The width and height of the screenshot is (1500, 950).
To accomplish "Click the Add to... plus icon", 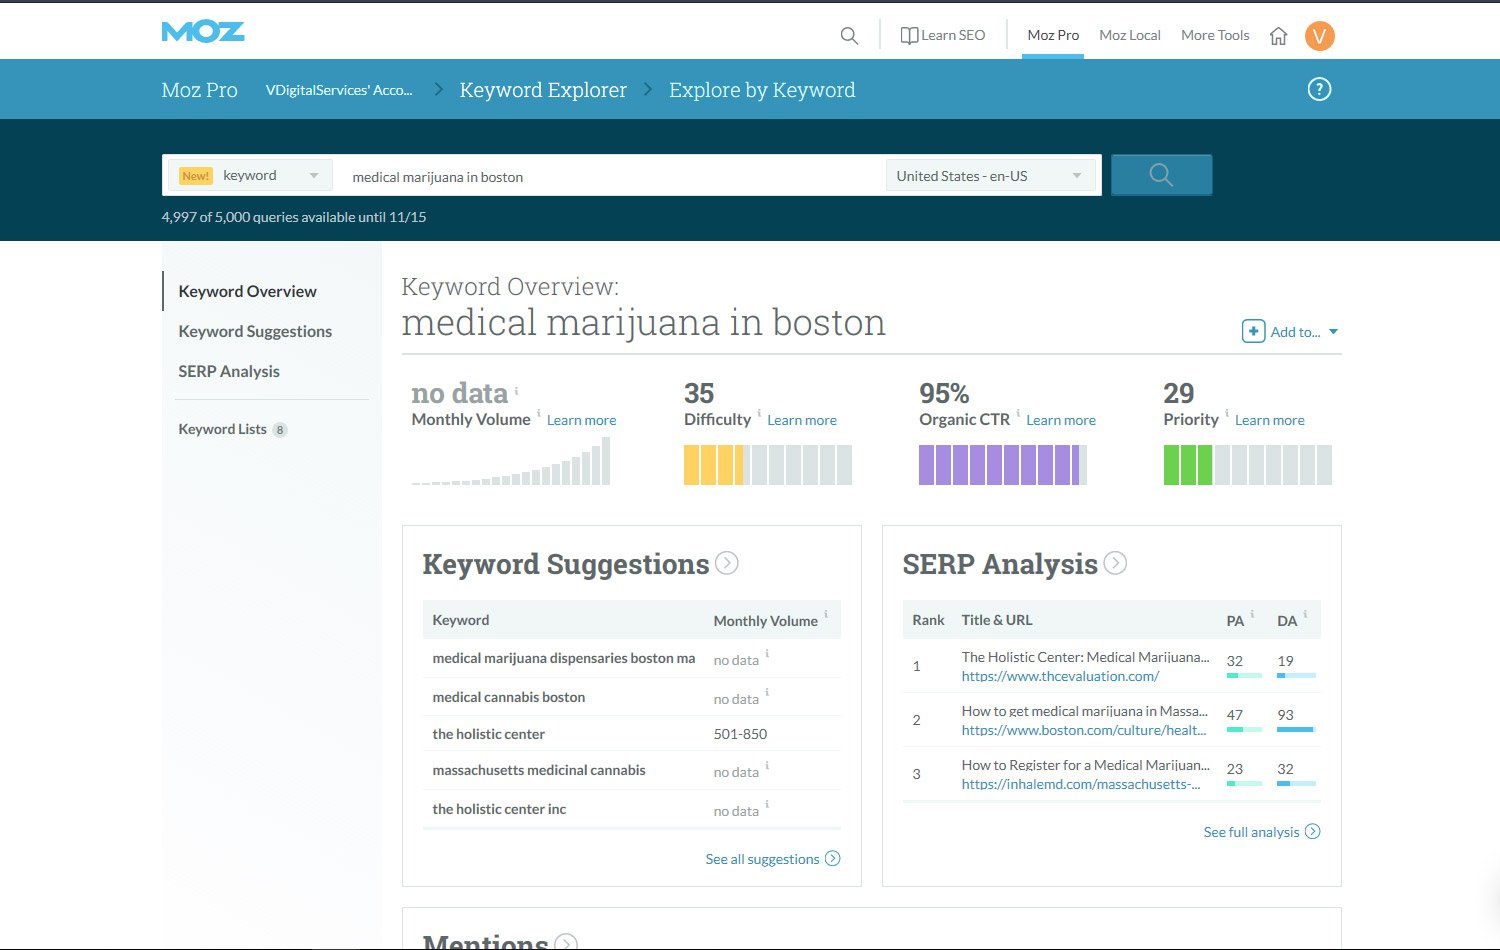I will (x=1253, y=331).
